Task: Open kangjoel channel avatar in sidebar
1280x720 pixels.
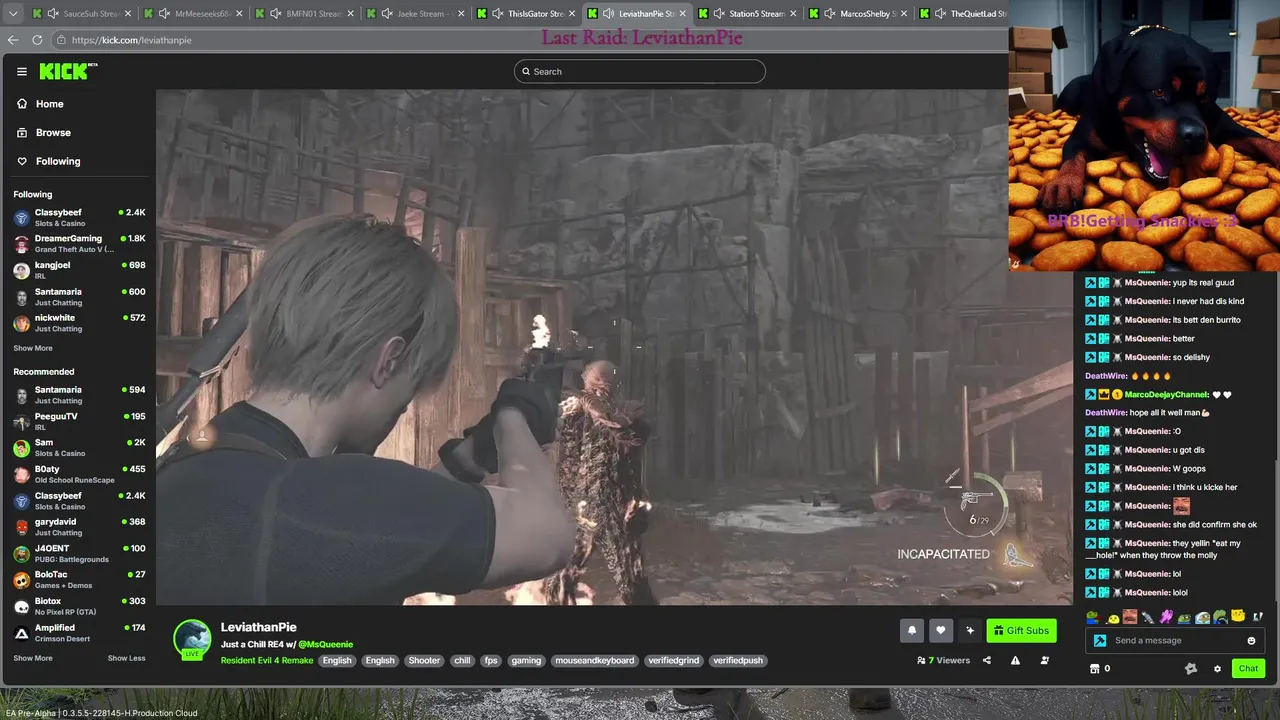Action: (21, 271)
